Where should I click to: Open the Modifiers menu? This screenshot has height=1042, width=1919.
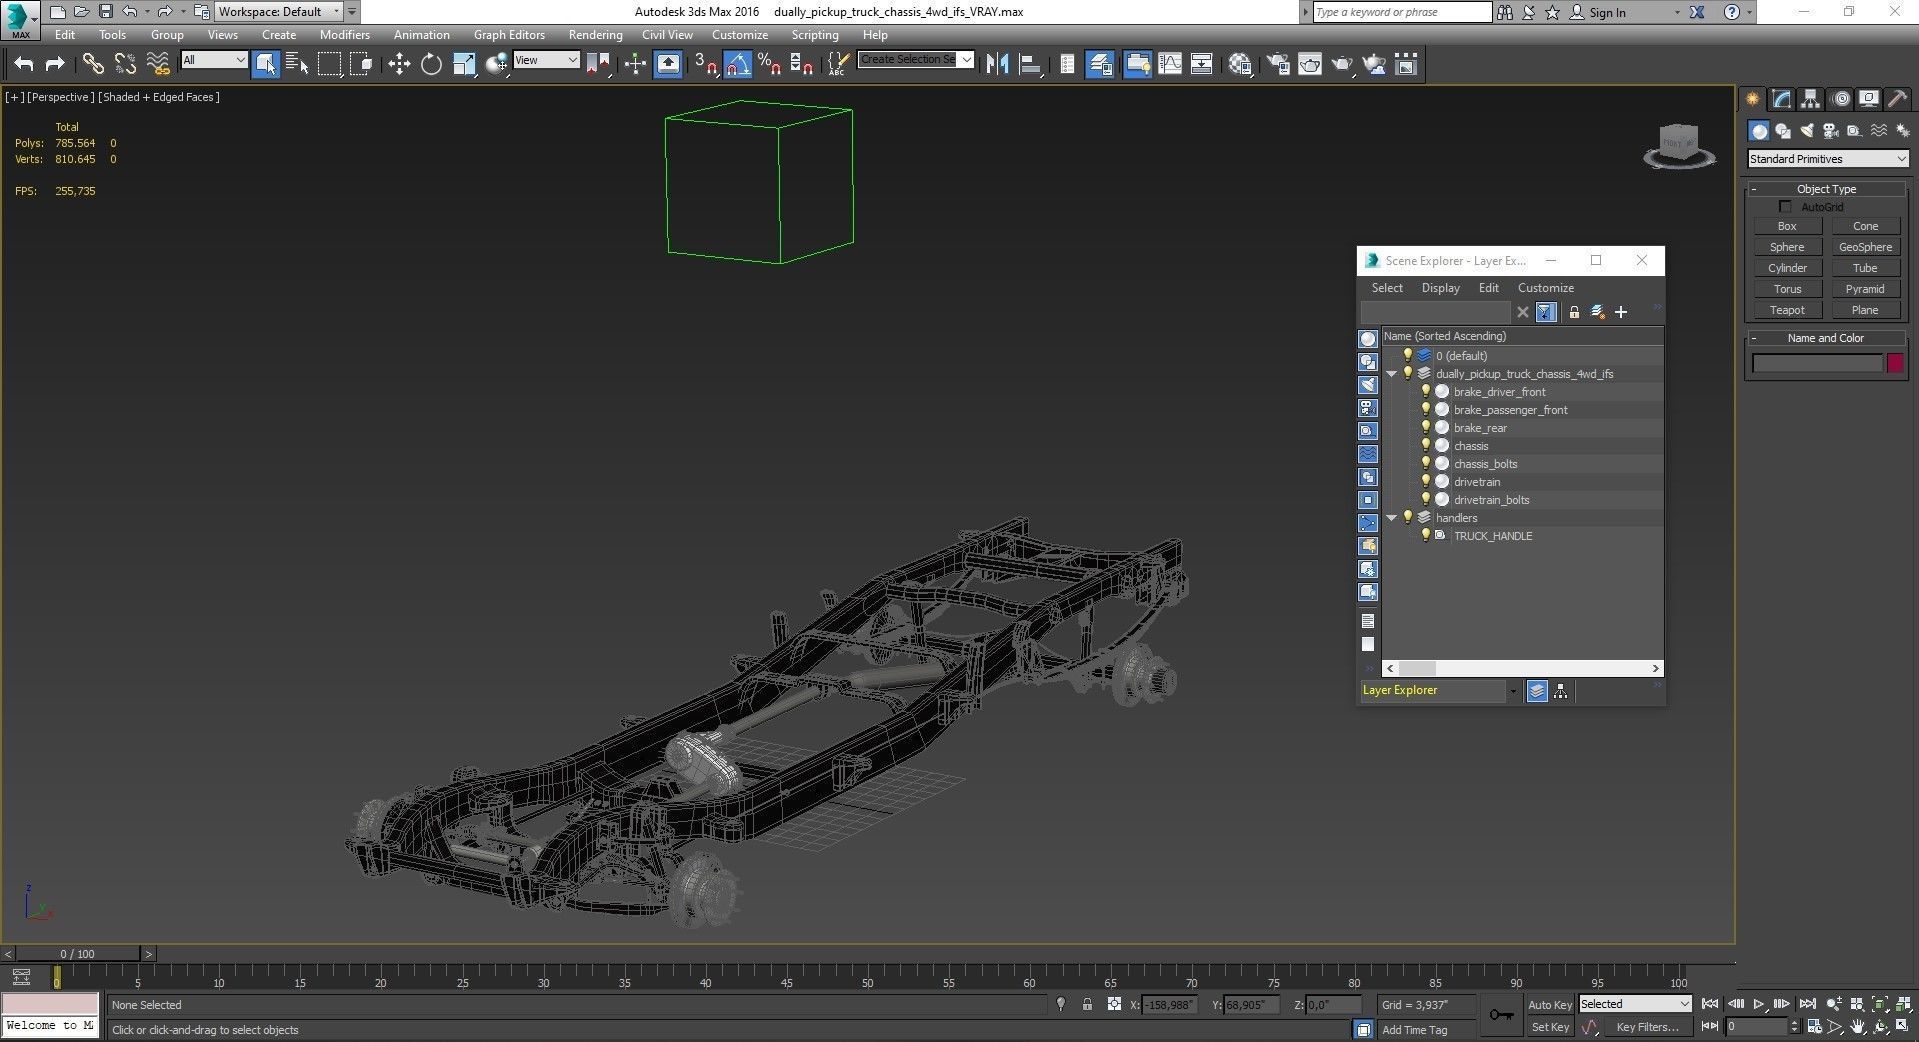(x=344, y=35)
